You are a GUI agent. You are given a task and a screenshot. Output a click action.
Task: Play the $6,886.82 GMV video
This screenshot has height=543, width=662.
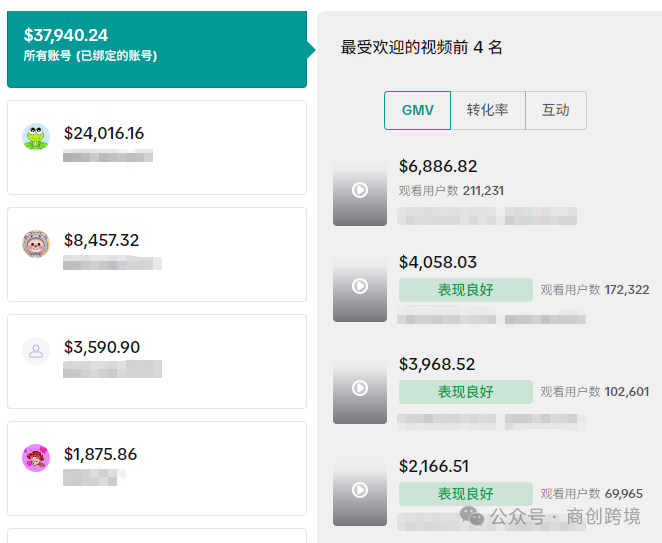[x=360, y=190]
